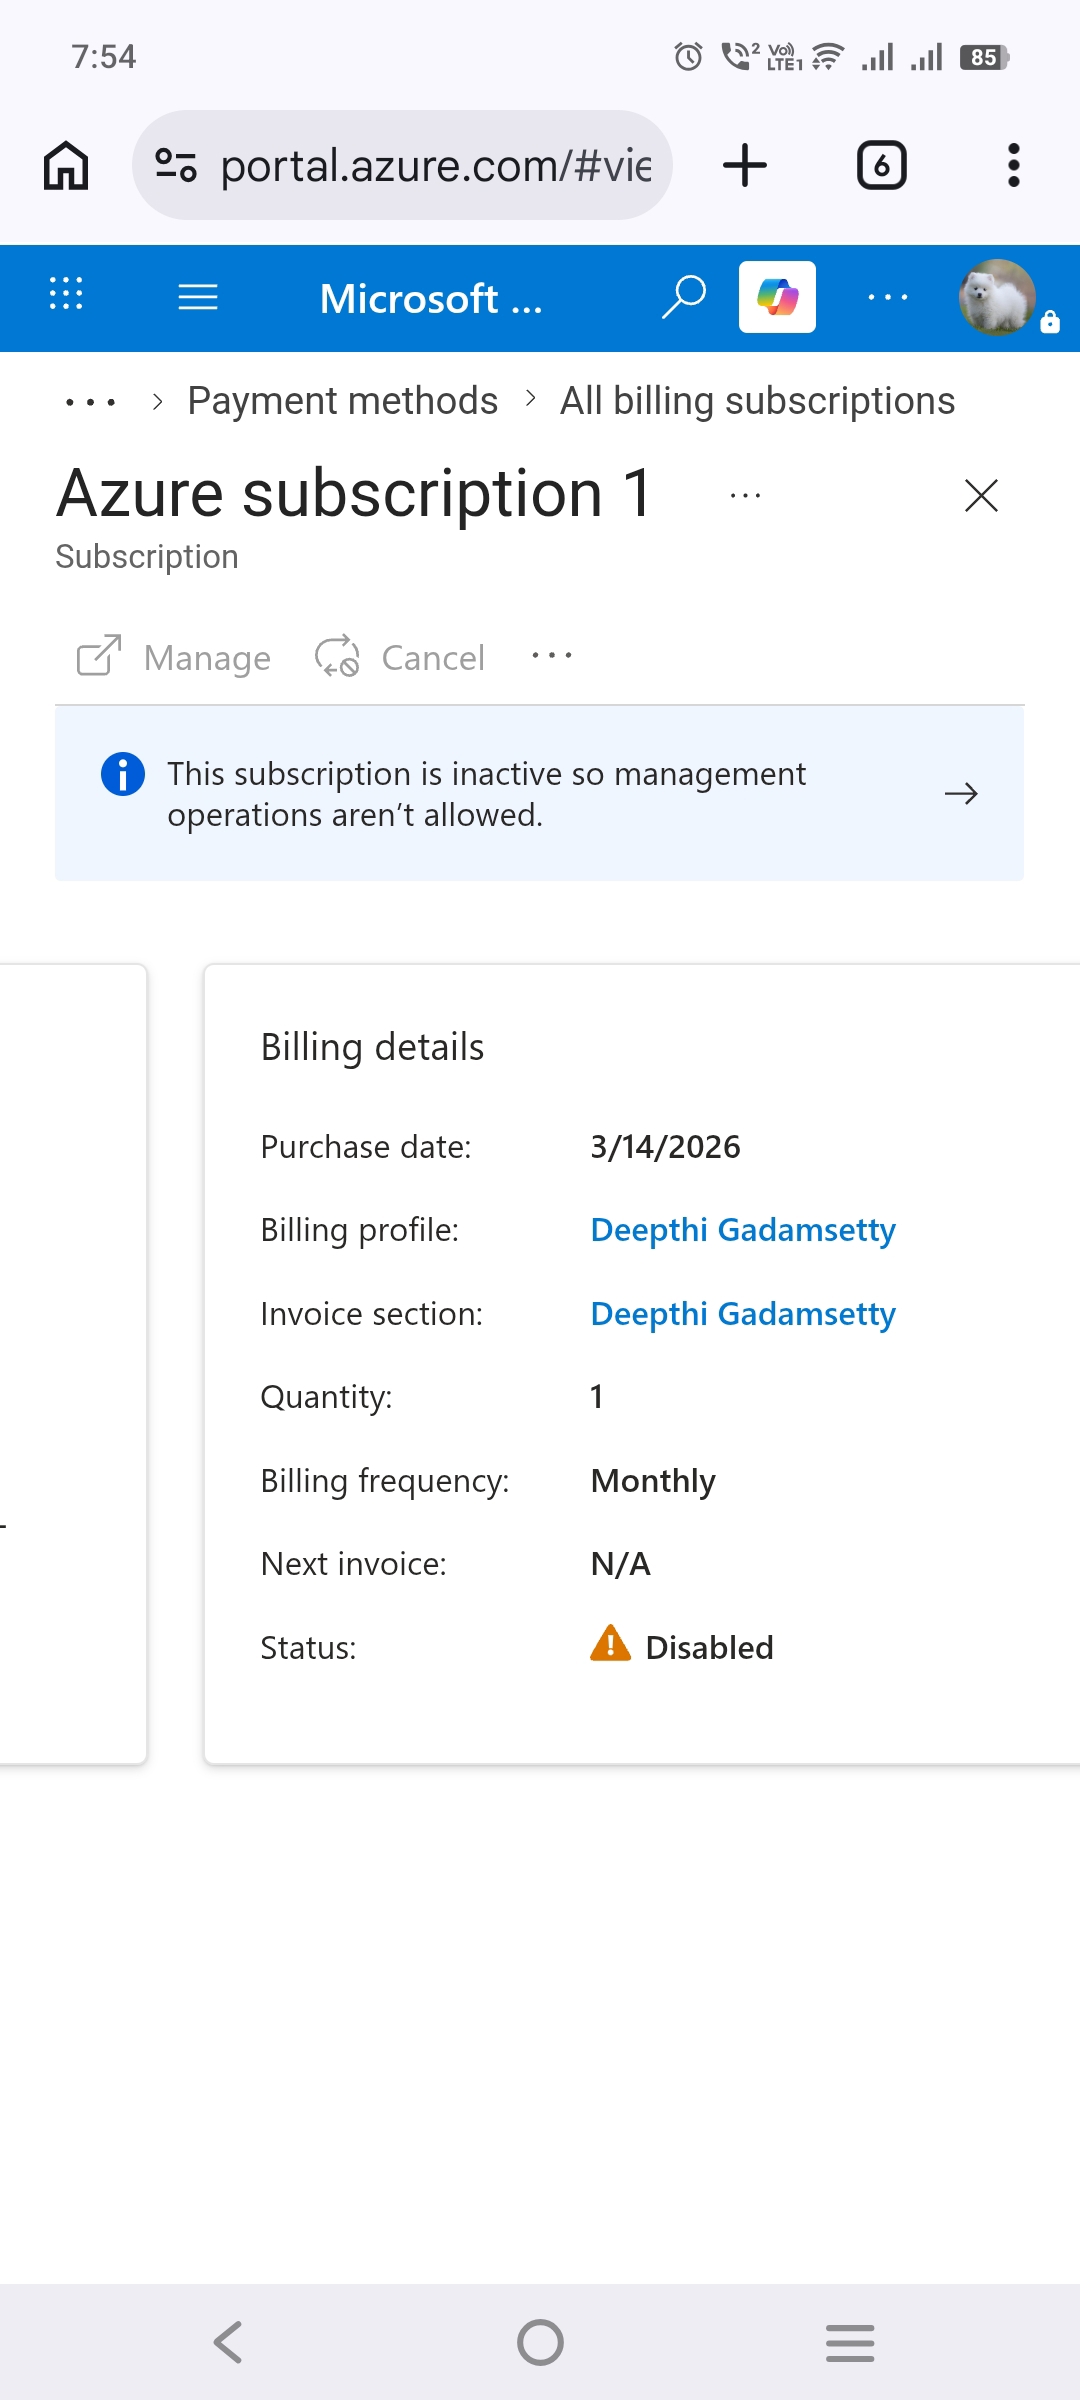Screen dimensions: 1080x2400
Task: Tap the Android home navigation button
Action: (540, 2342)
